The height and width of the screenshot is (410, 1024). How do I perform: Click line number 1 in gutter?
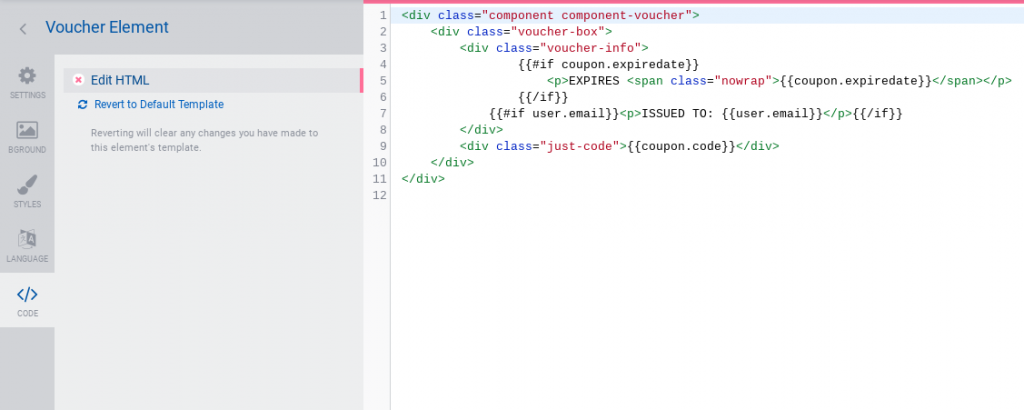383,15
